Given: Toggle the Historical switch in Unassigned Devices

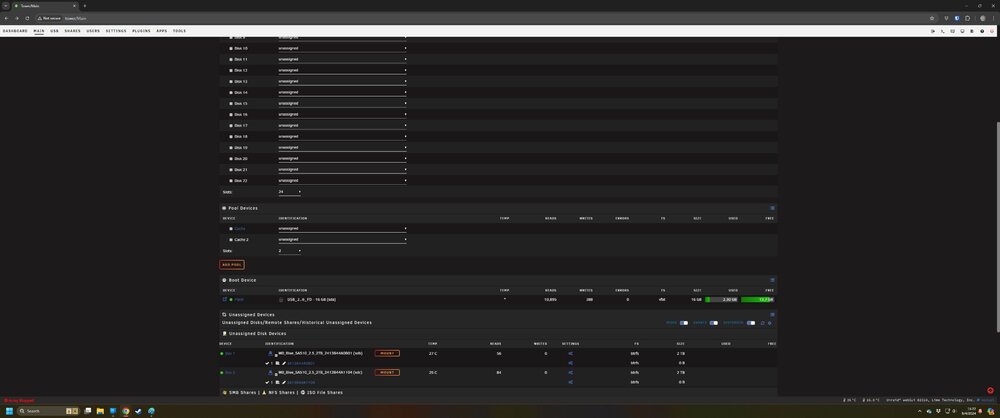Looking at the screenshot, I should point(751,323).
